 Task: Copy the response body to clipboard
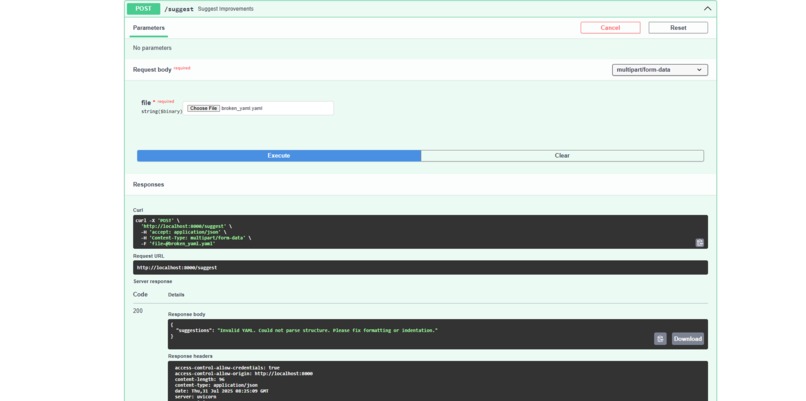pos(660,339)
